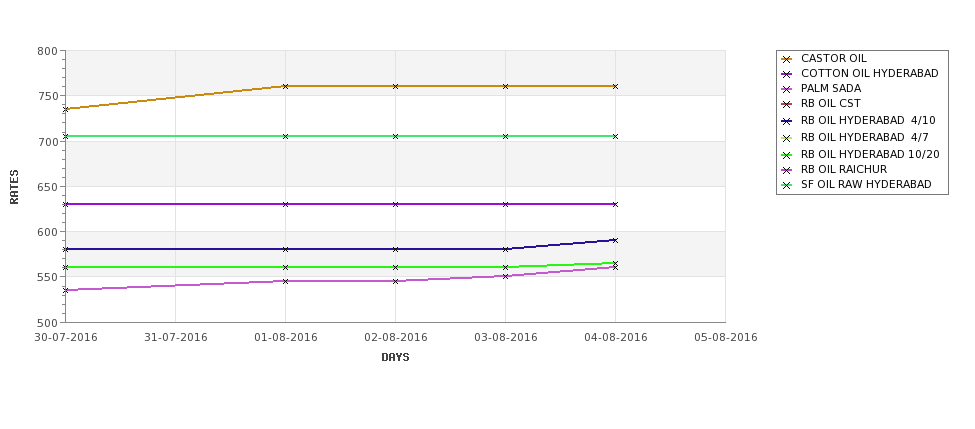975x429 pixels.
Task: Click the DAYS axis title
Action: coord(395,358)
